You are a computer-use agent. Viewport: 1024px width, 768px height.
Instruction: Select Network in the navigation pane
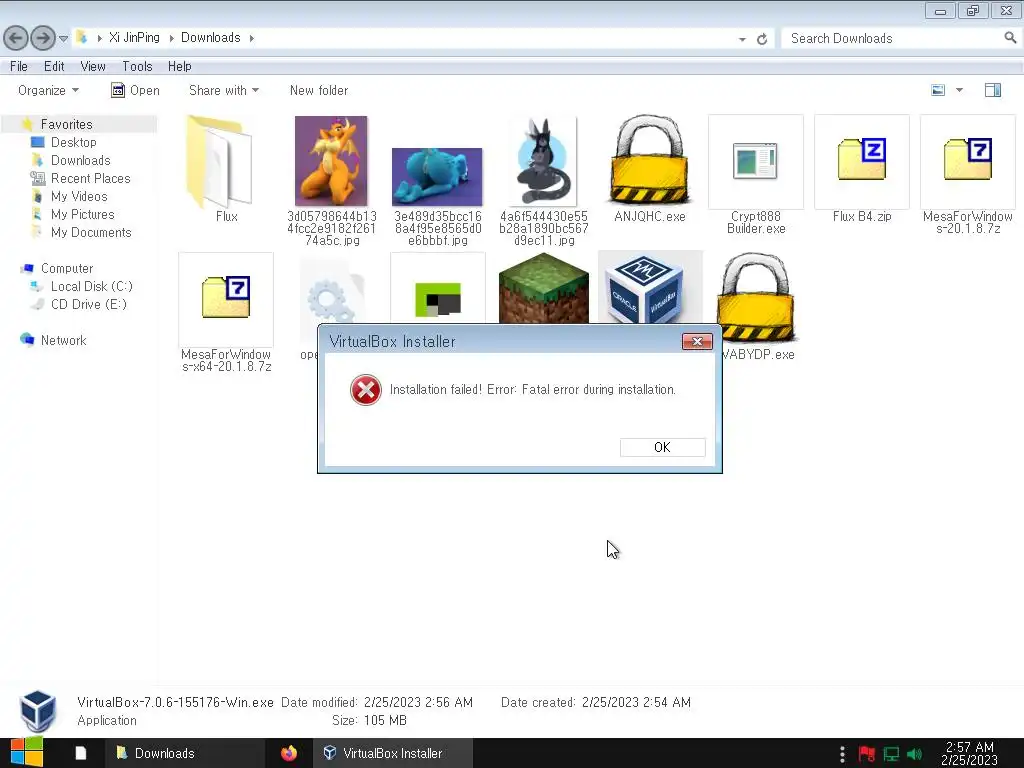(x=63, y=340)
